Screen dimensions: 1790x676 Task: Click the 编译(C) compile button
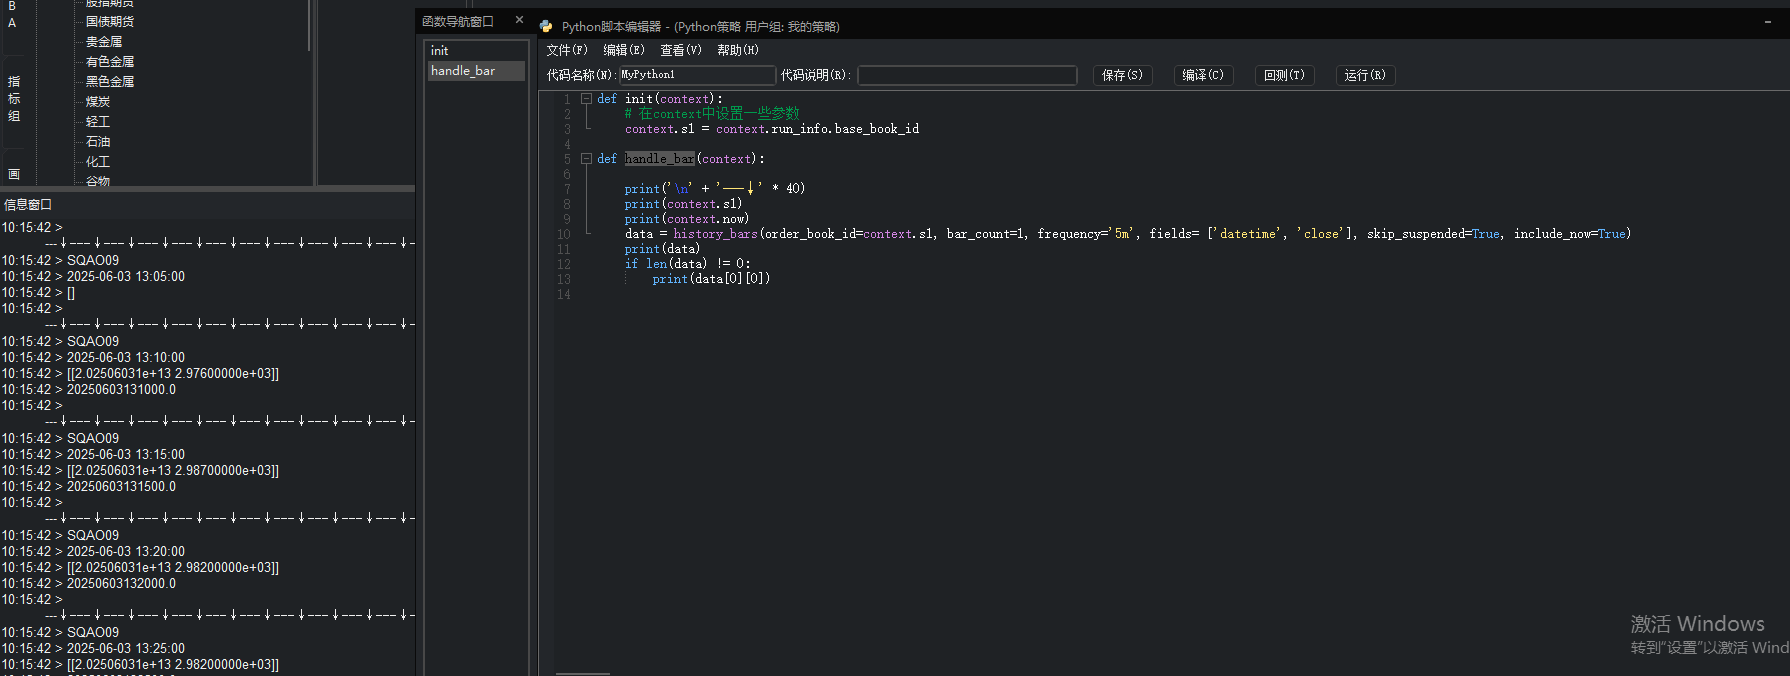1203,75
